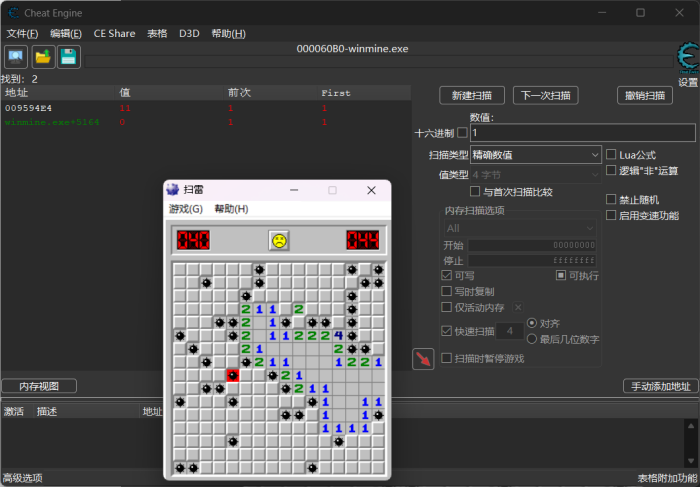Open Cheat Engine settings logo icon

[688, 58]
